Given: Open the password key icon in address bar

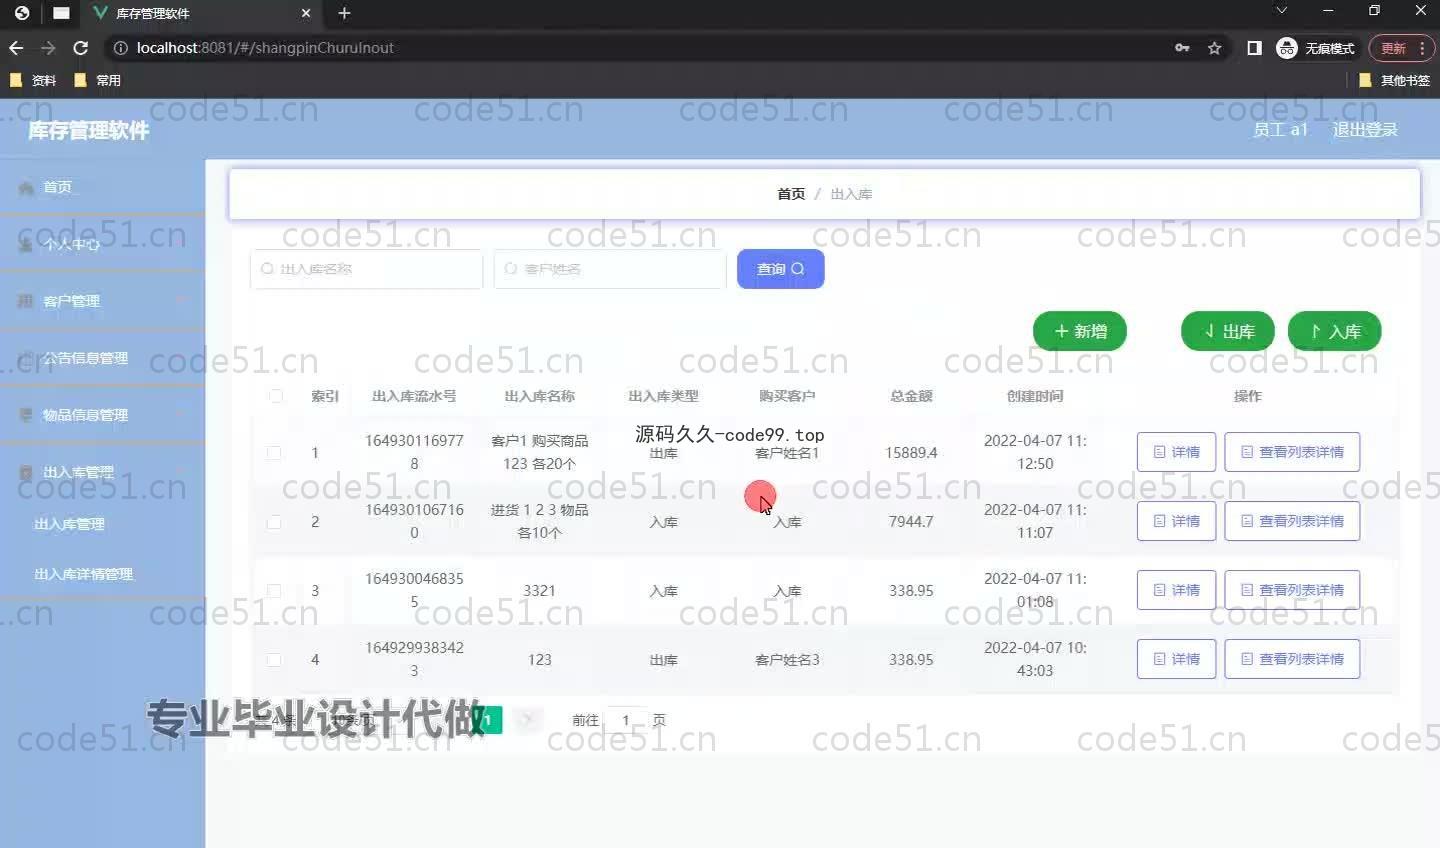Looking at the screenshot, I should [x=1182, y=48].
